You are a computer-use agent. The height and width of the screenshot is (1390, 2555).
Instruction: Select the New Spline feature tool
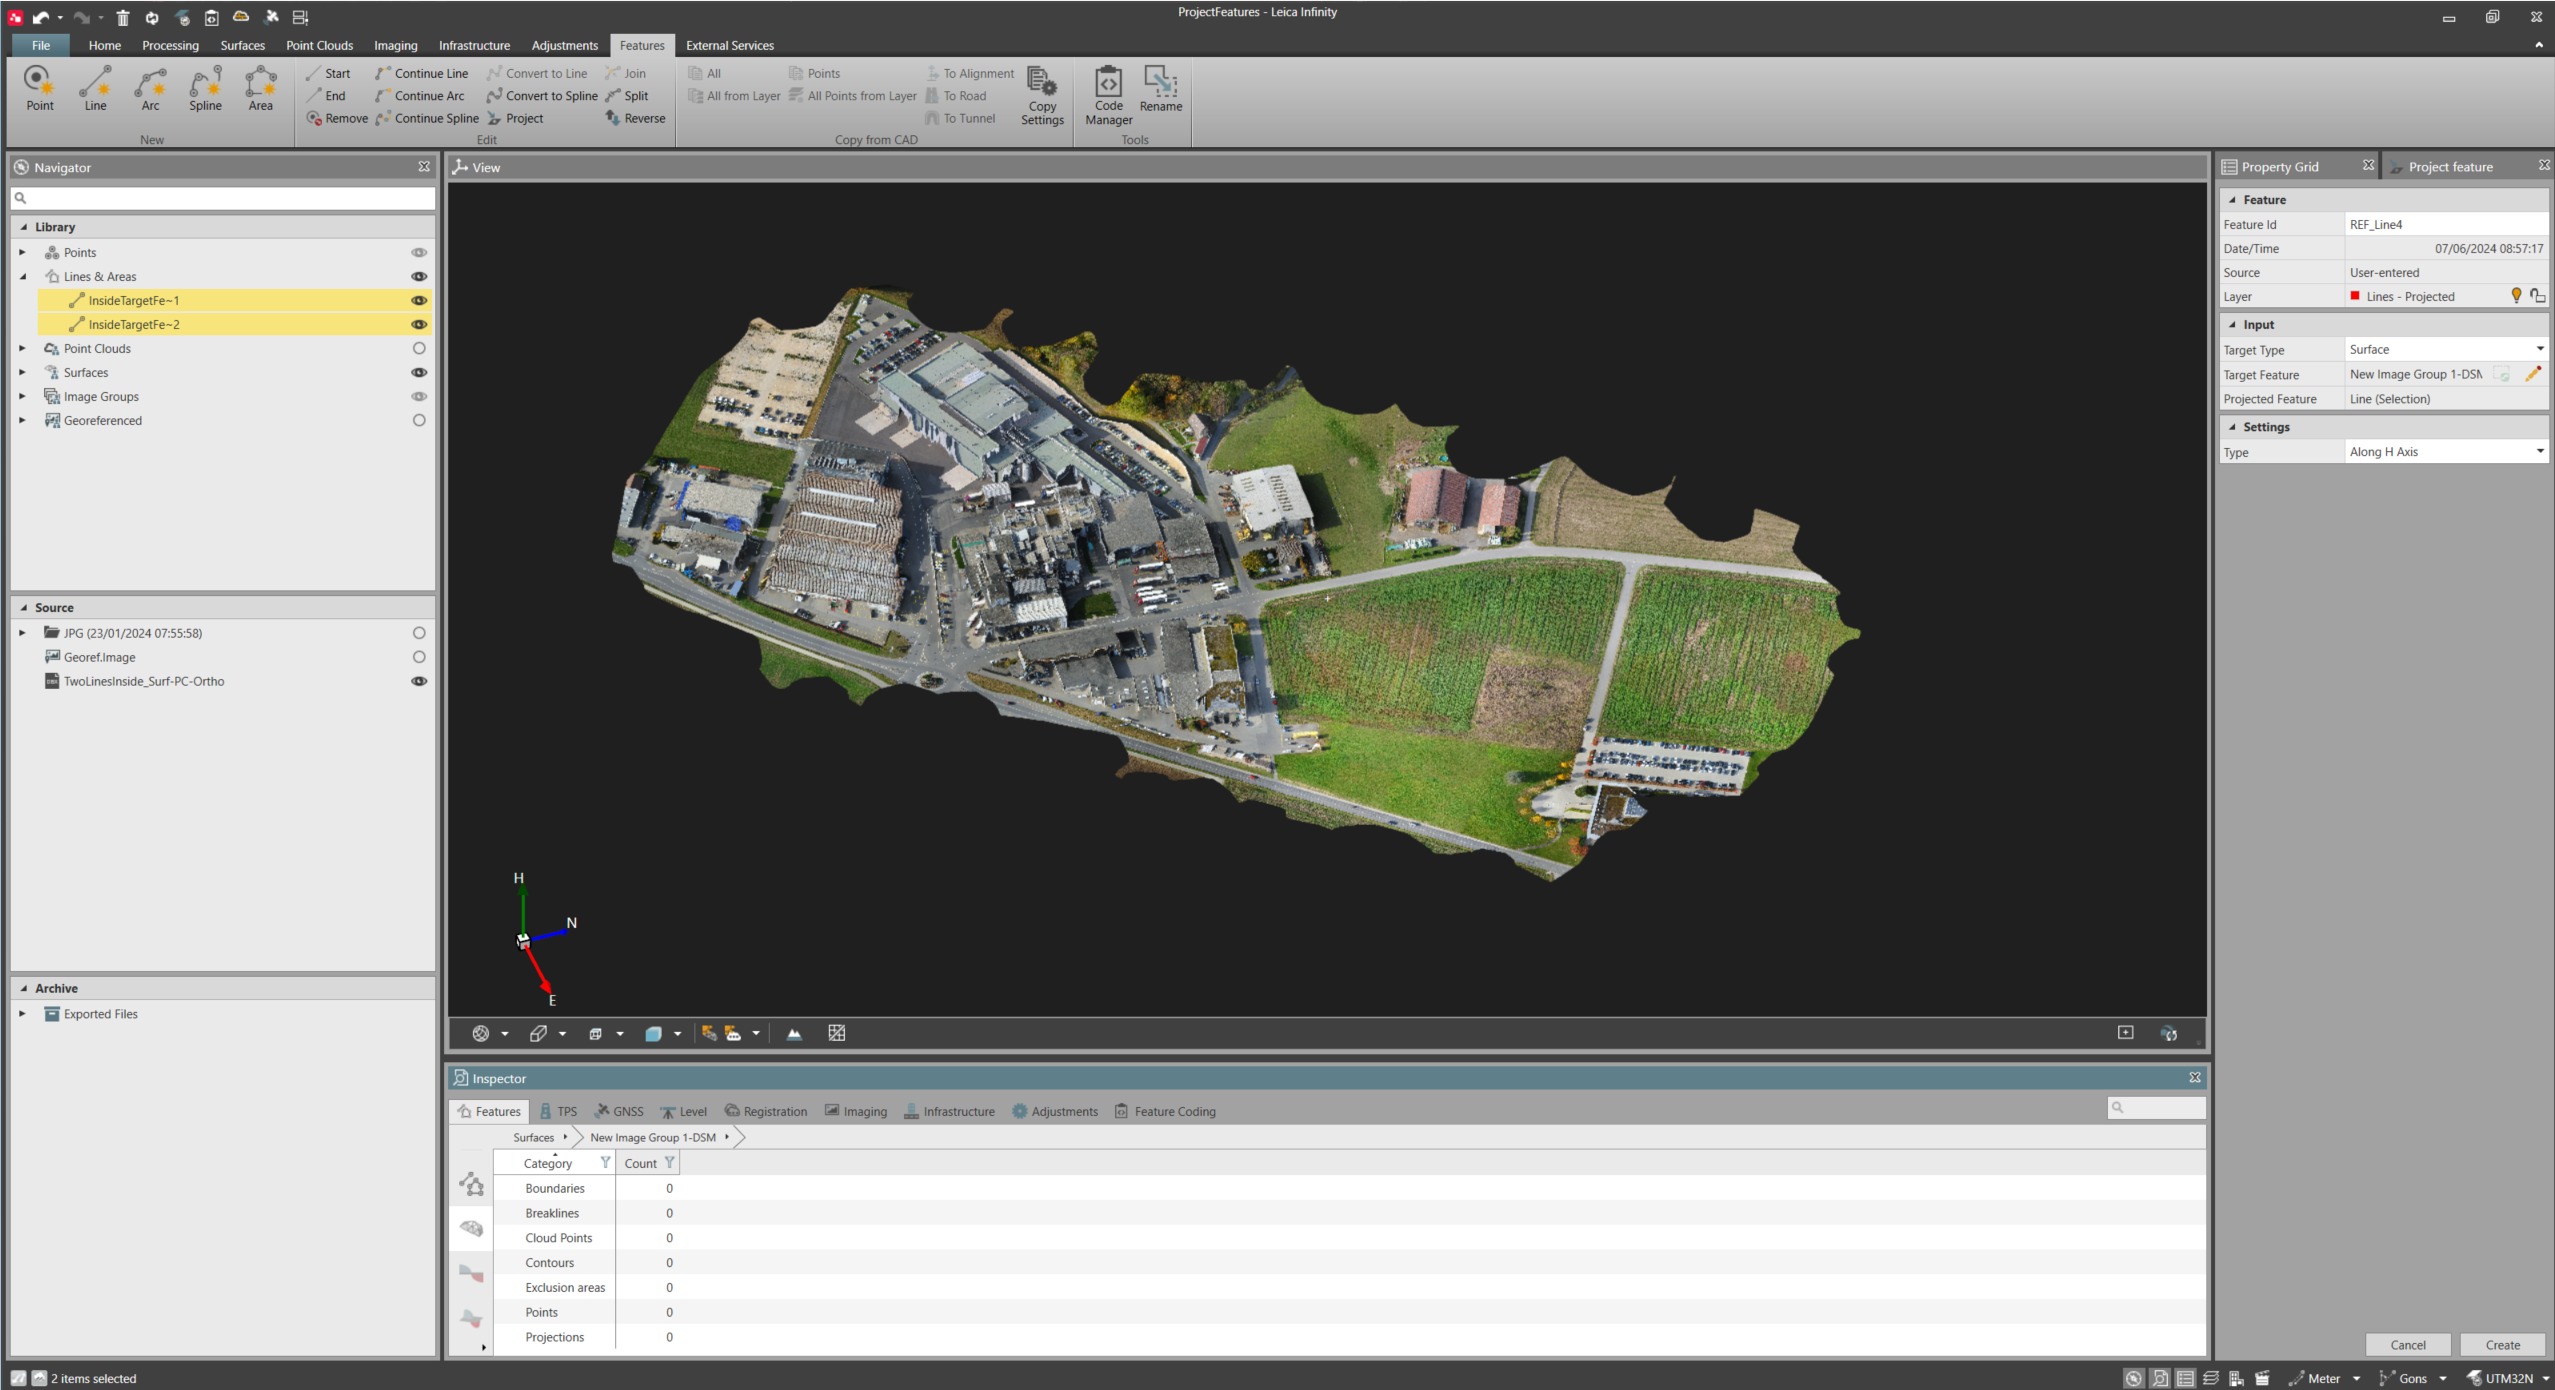coord(205,89)
